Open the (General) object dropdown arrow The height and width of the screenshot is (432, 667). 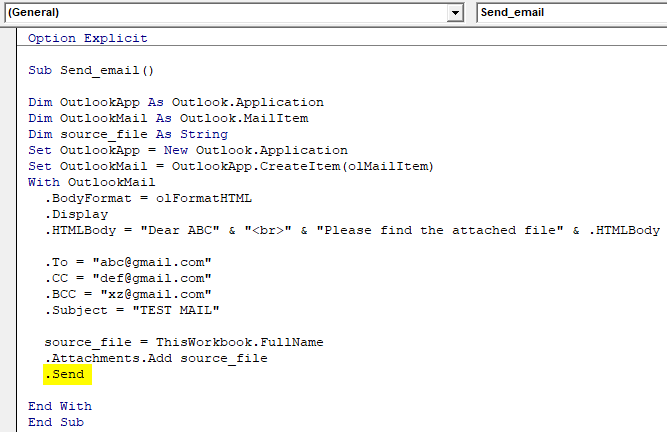pos(455,13)
